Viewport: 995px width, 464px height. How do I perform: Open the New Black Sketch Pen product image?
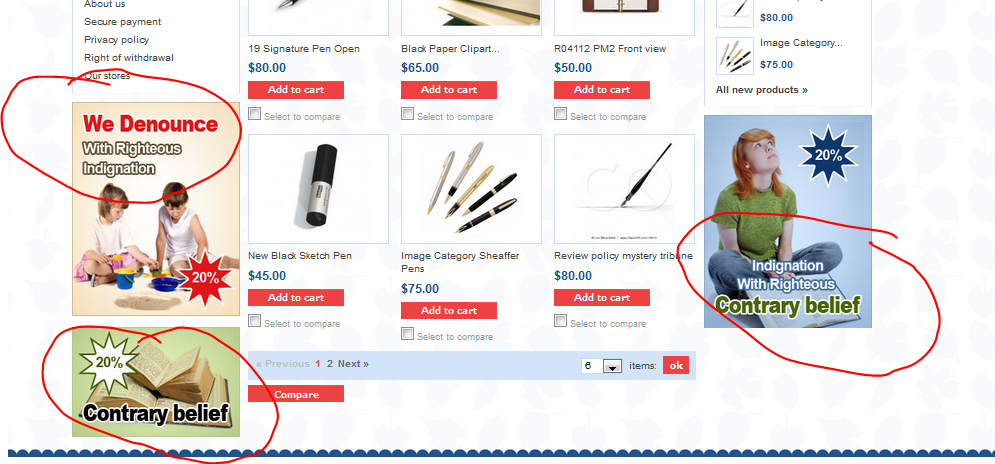(319, 189)
